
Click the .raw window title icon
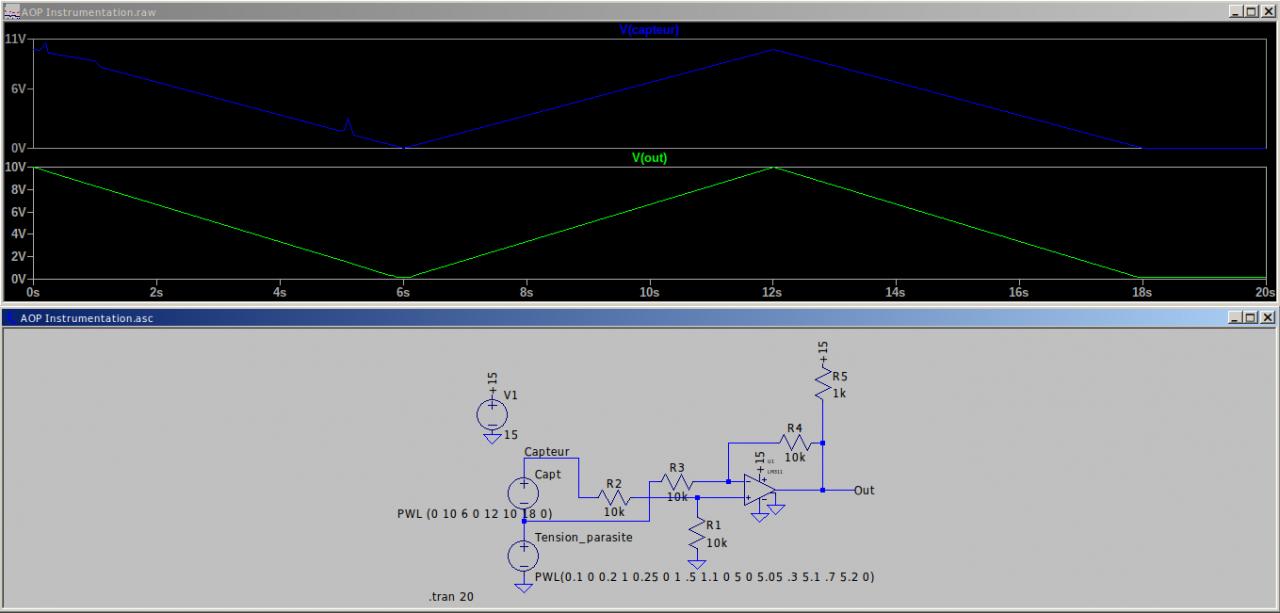pyautogui.click(x=12, y=11)
